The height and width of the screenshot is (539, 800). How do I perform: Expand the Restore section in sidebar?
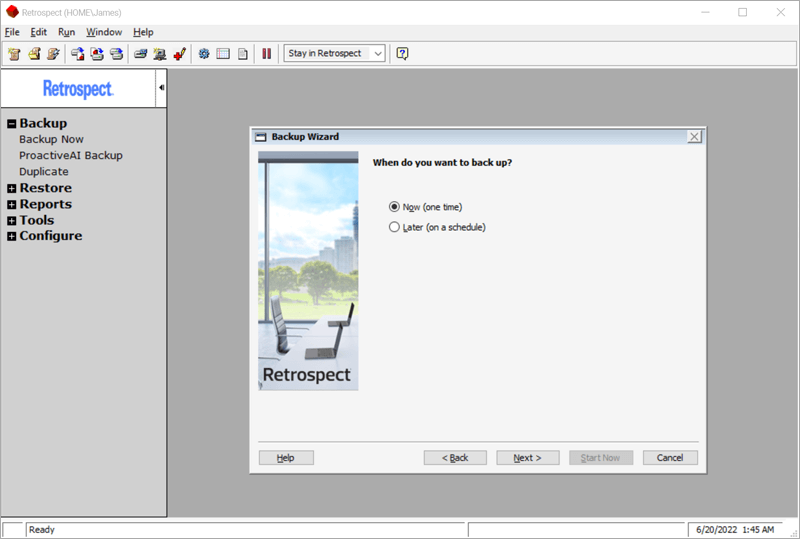pyautogui.click(x=12, y=188)
